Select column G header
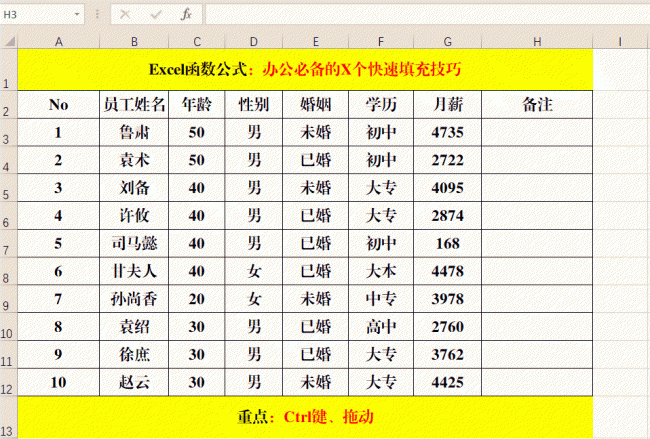650x439 pixels. (x=448, y=41)
